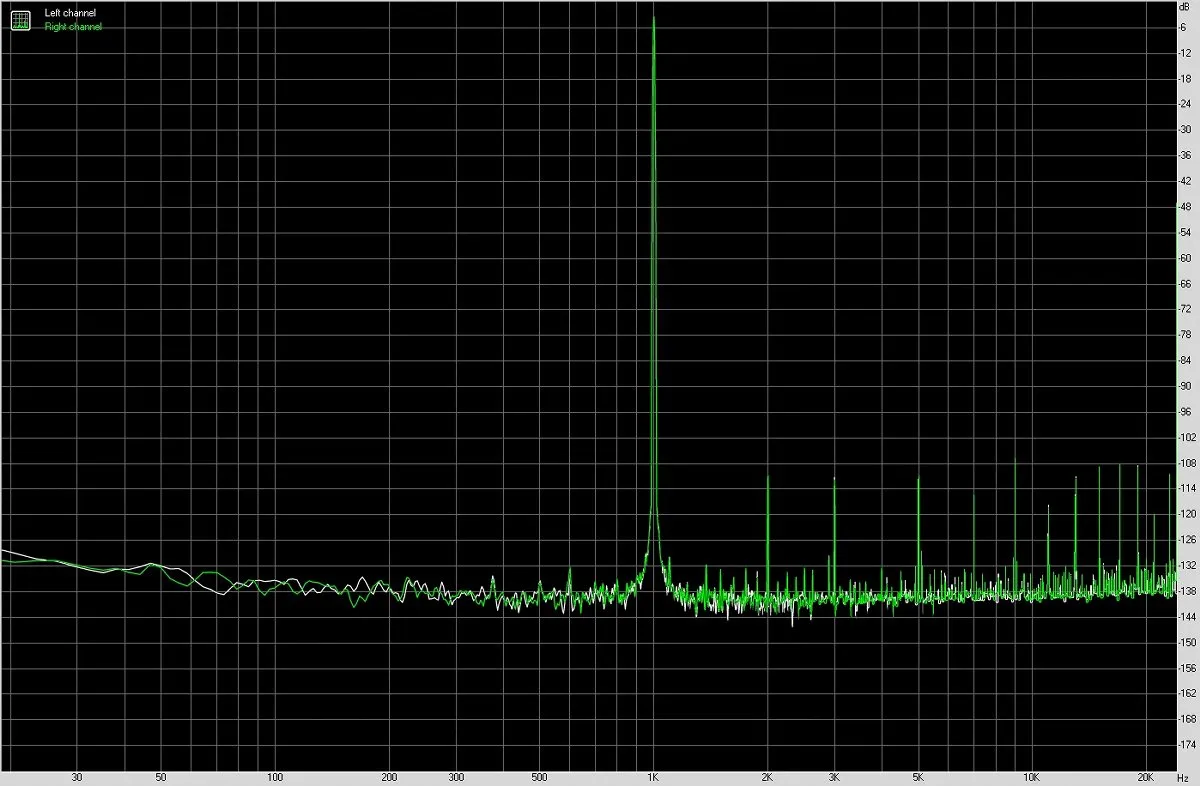Click the 1 kHz fundamental peak tip

[653, 18]
